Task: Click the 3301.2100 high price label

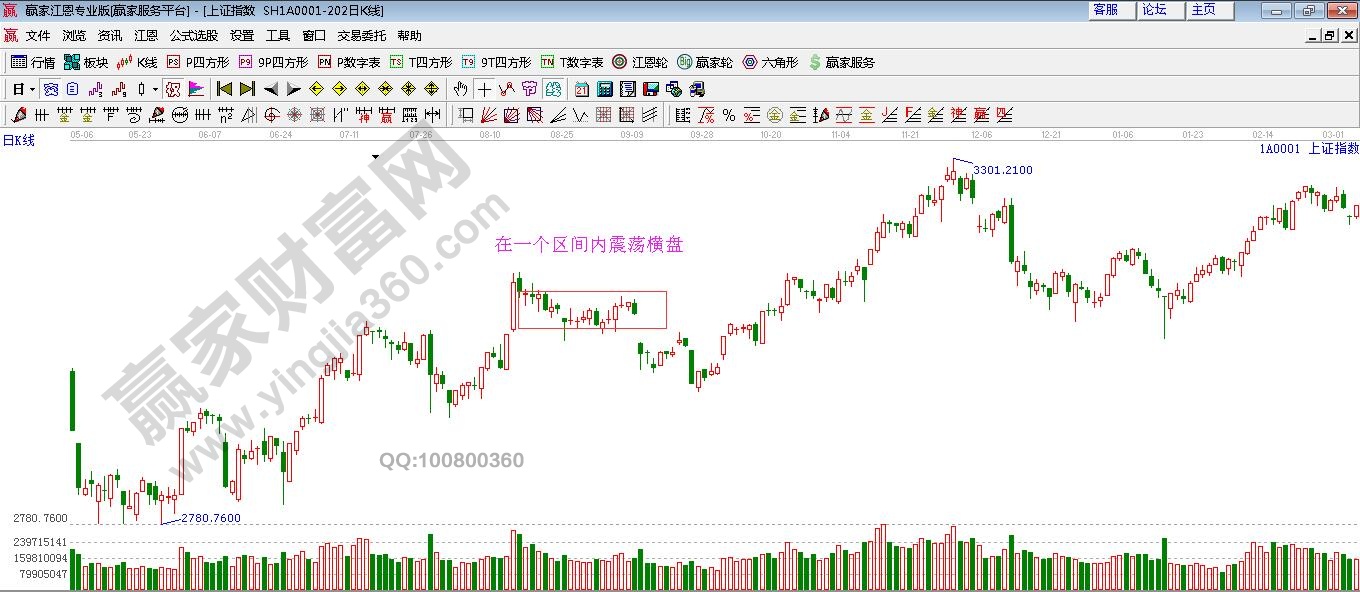Action: [1002, 170]
